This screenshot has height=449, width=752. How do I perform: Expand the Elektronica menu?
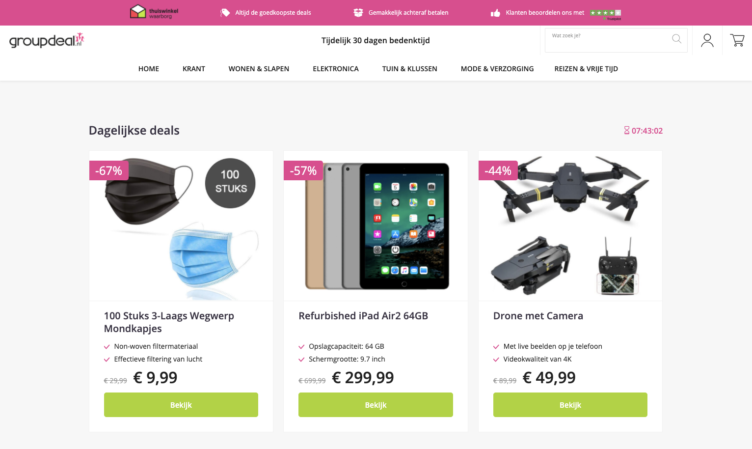[335, 69]
